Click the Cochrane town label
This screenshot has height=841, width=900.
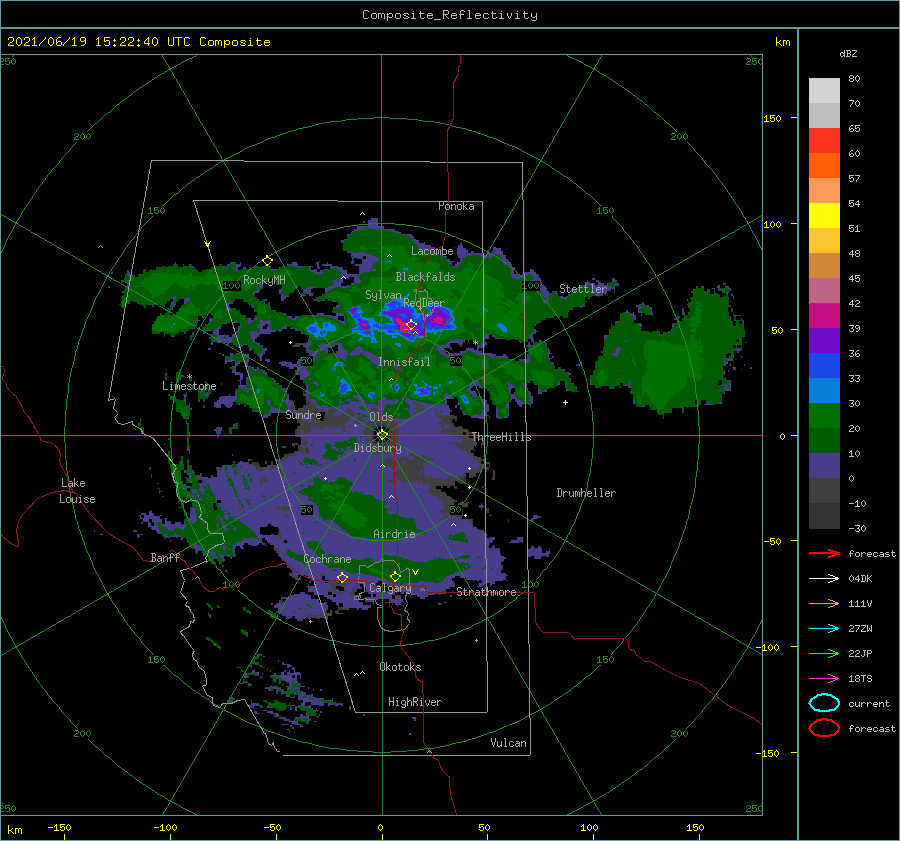pyautogui.click(x=327, y=559)
